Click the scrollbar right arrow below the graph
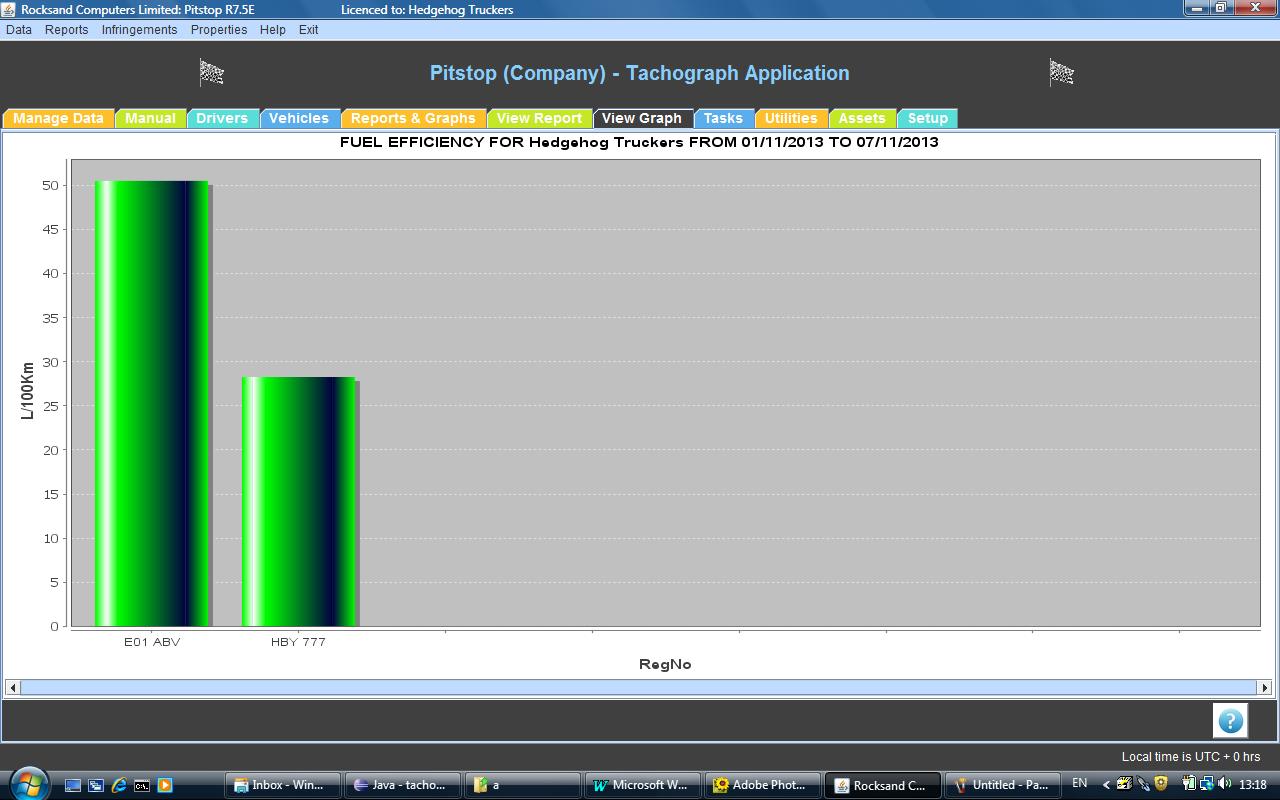The width and height of the screenshot is (1280, 800). click(1264, 687)
